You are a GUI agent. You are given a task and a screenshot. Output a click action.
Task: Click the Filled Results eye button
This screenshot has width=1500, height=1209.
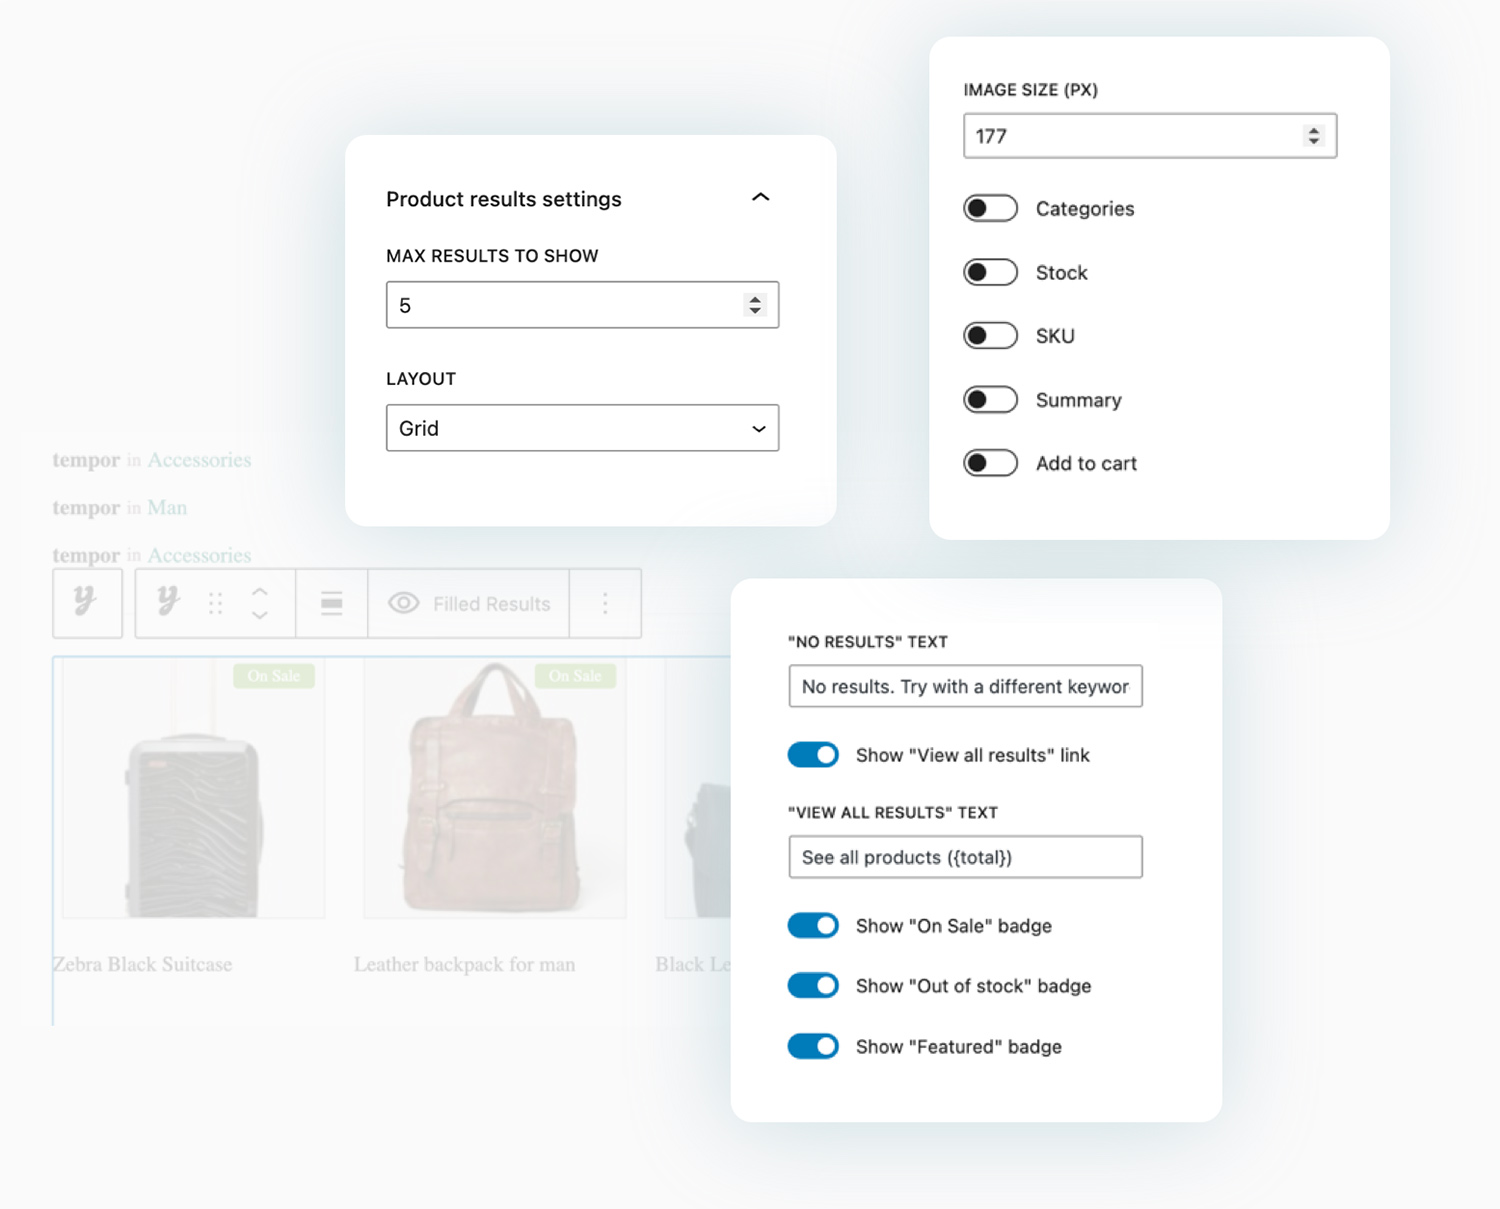click(x=469, y=603)
